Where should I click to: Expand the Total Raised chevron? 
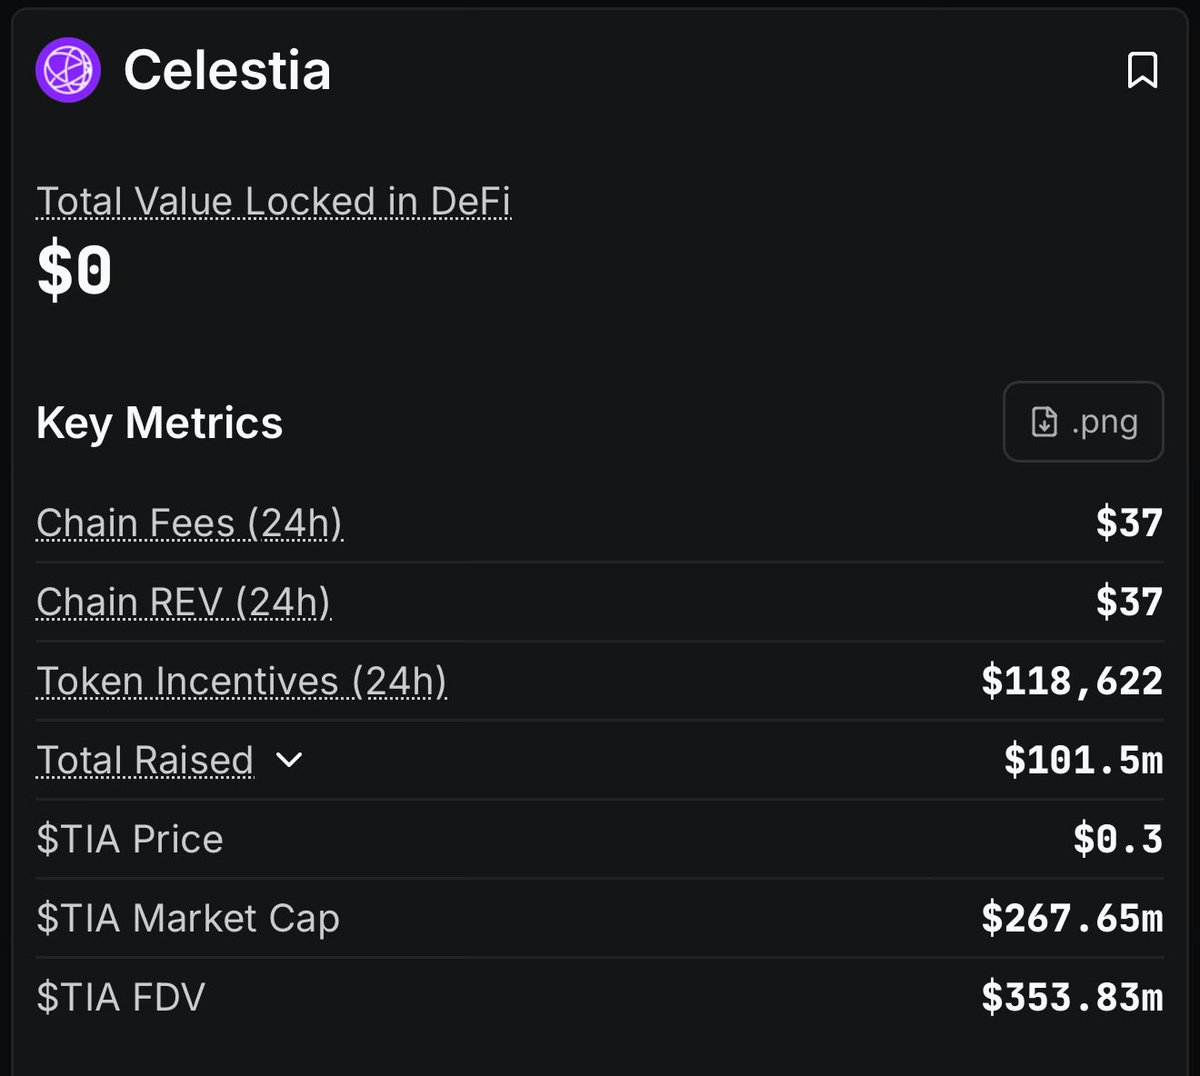tap(289, 760)
